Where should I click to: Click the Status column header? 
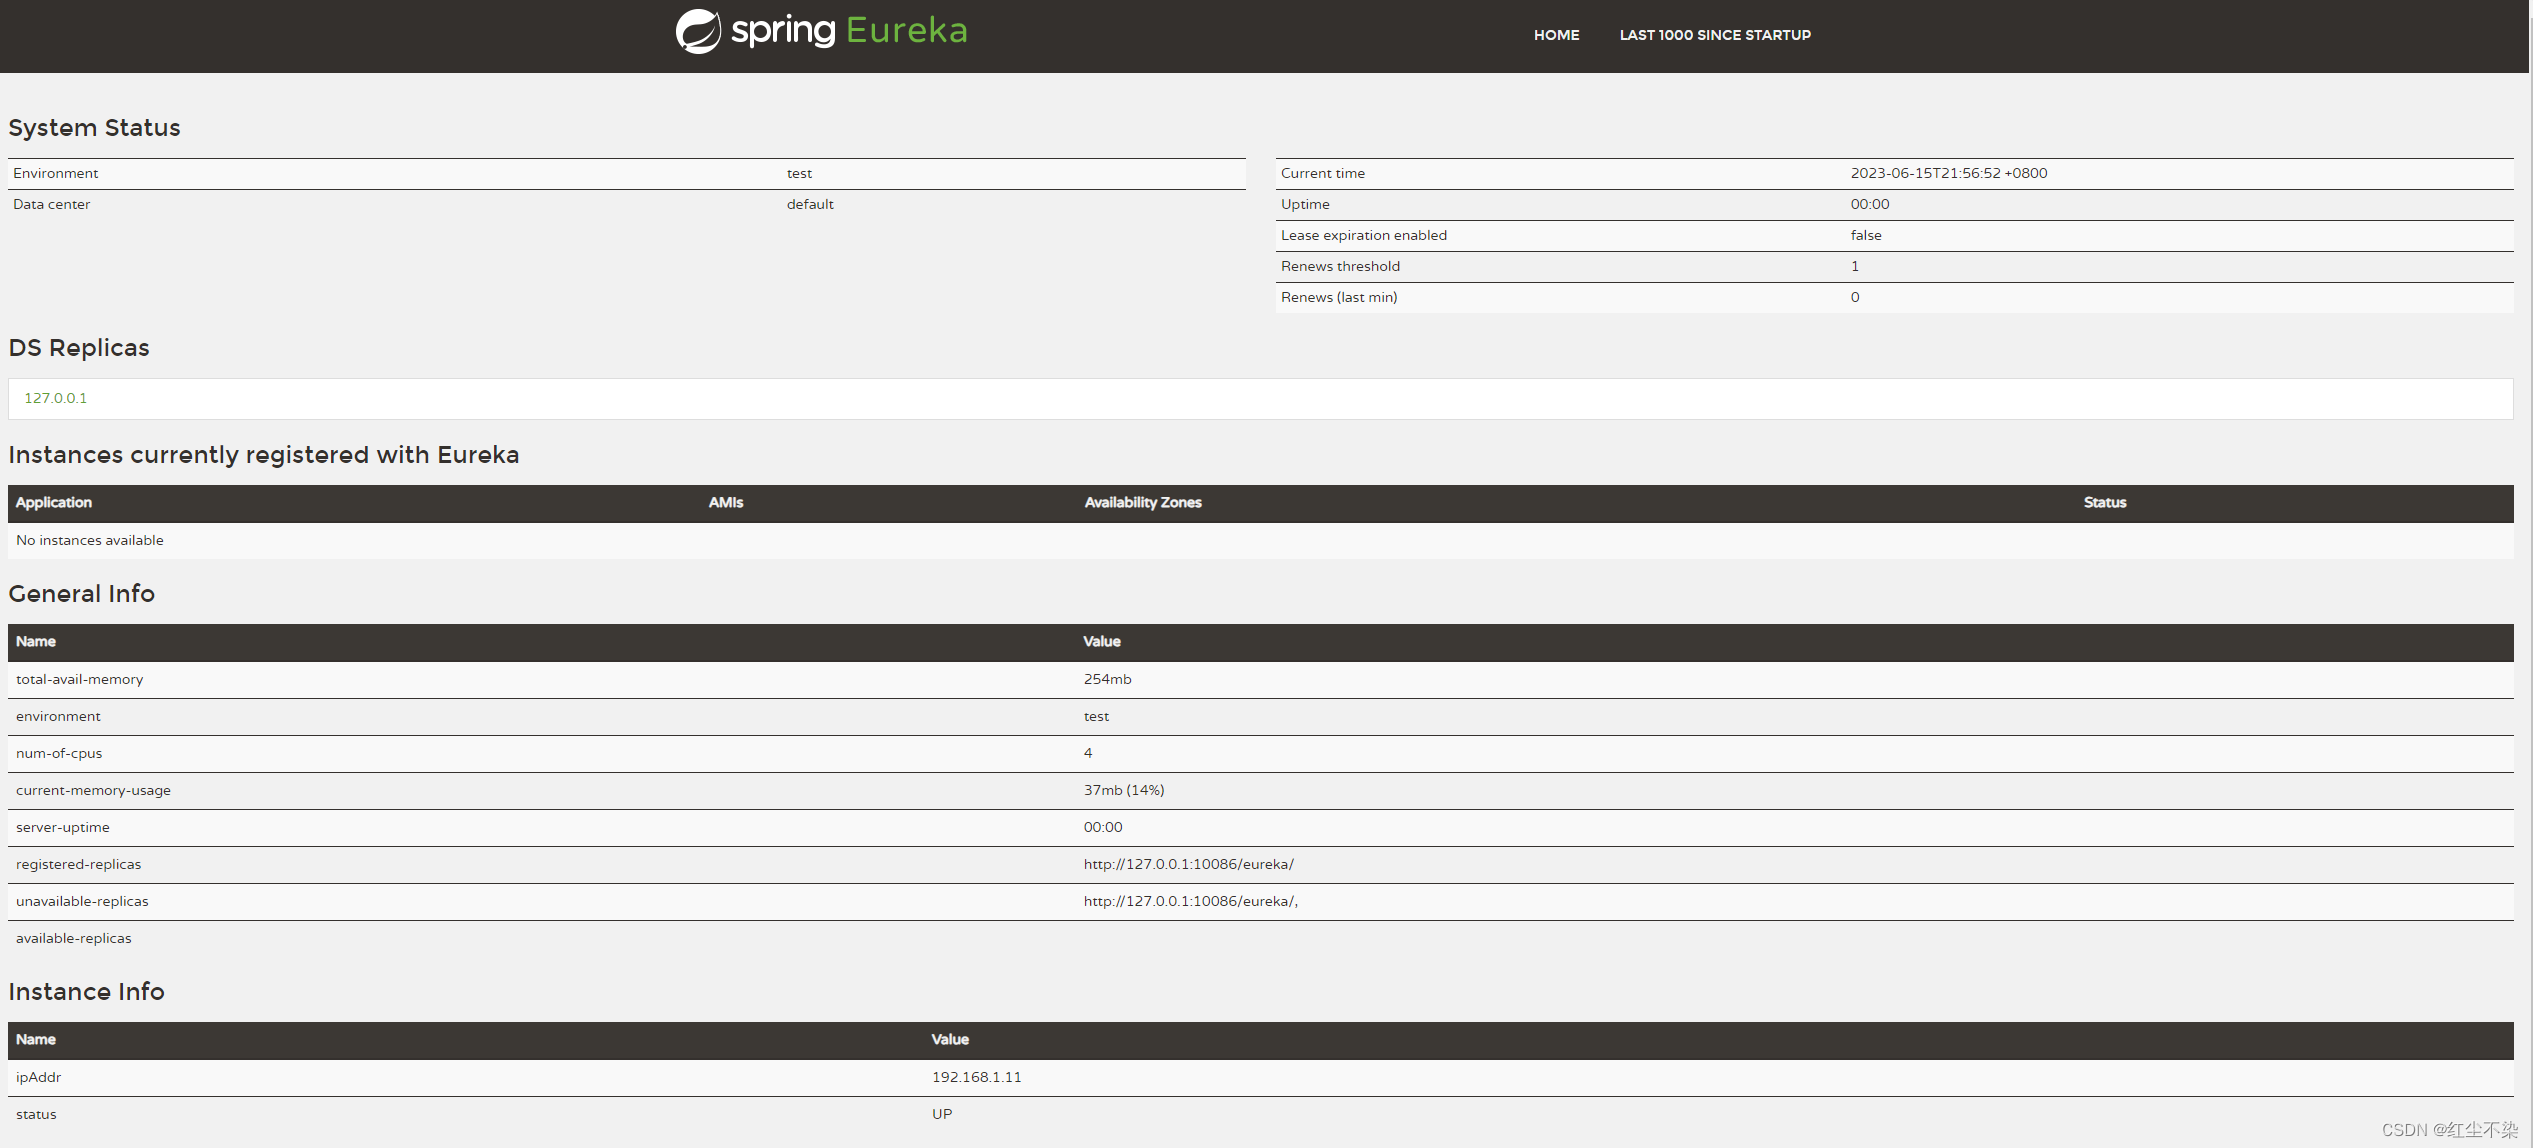coord(2105,503)
